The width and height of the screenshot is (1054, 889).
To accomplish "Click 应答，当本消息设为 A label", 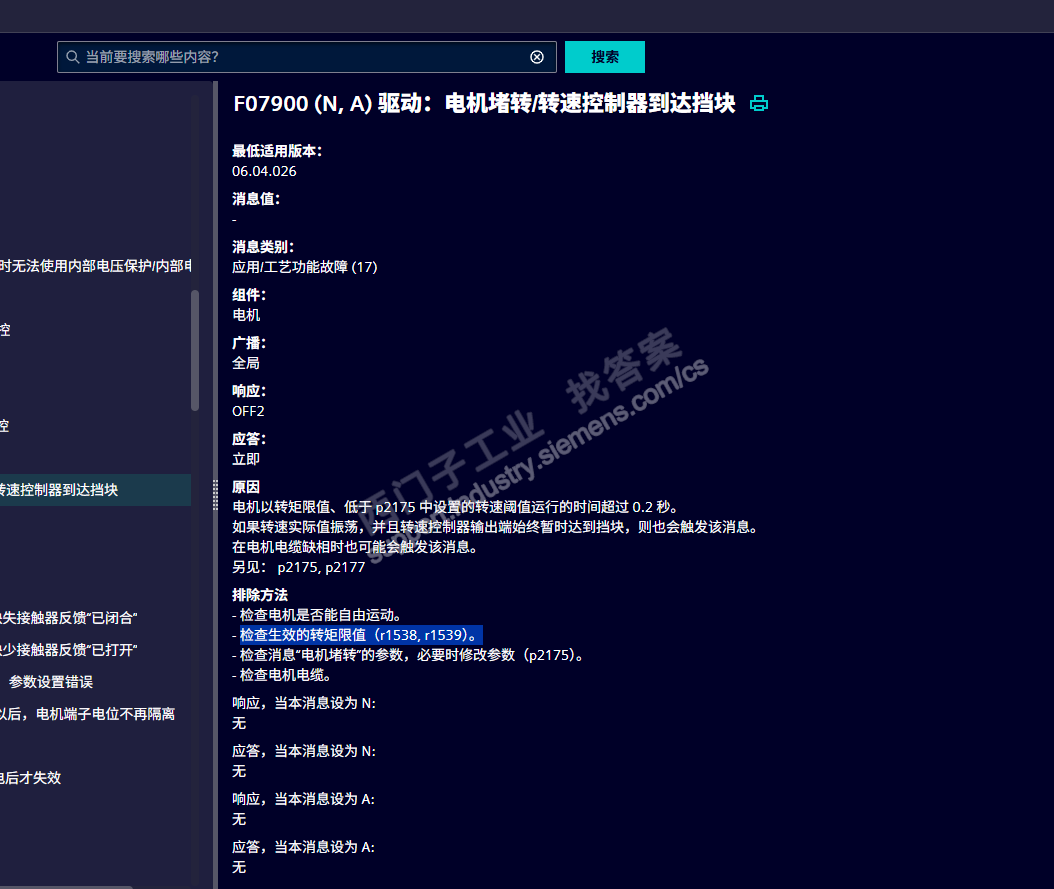I will 304,847.
